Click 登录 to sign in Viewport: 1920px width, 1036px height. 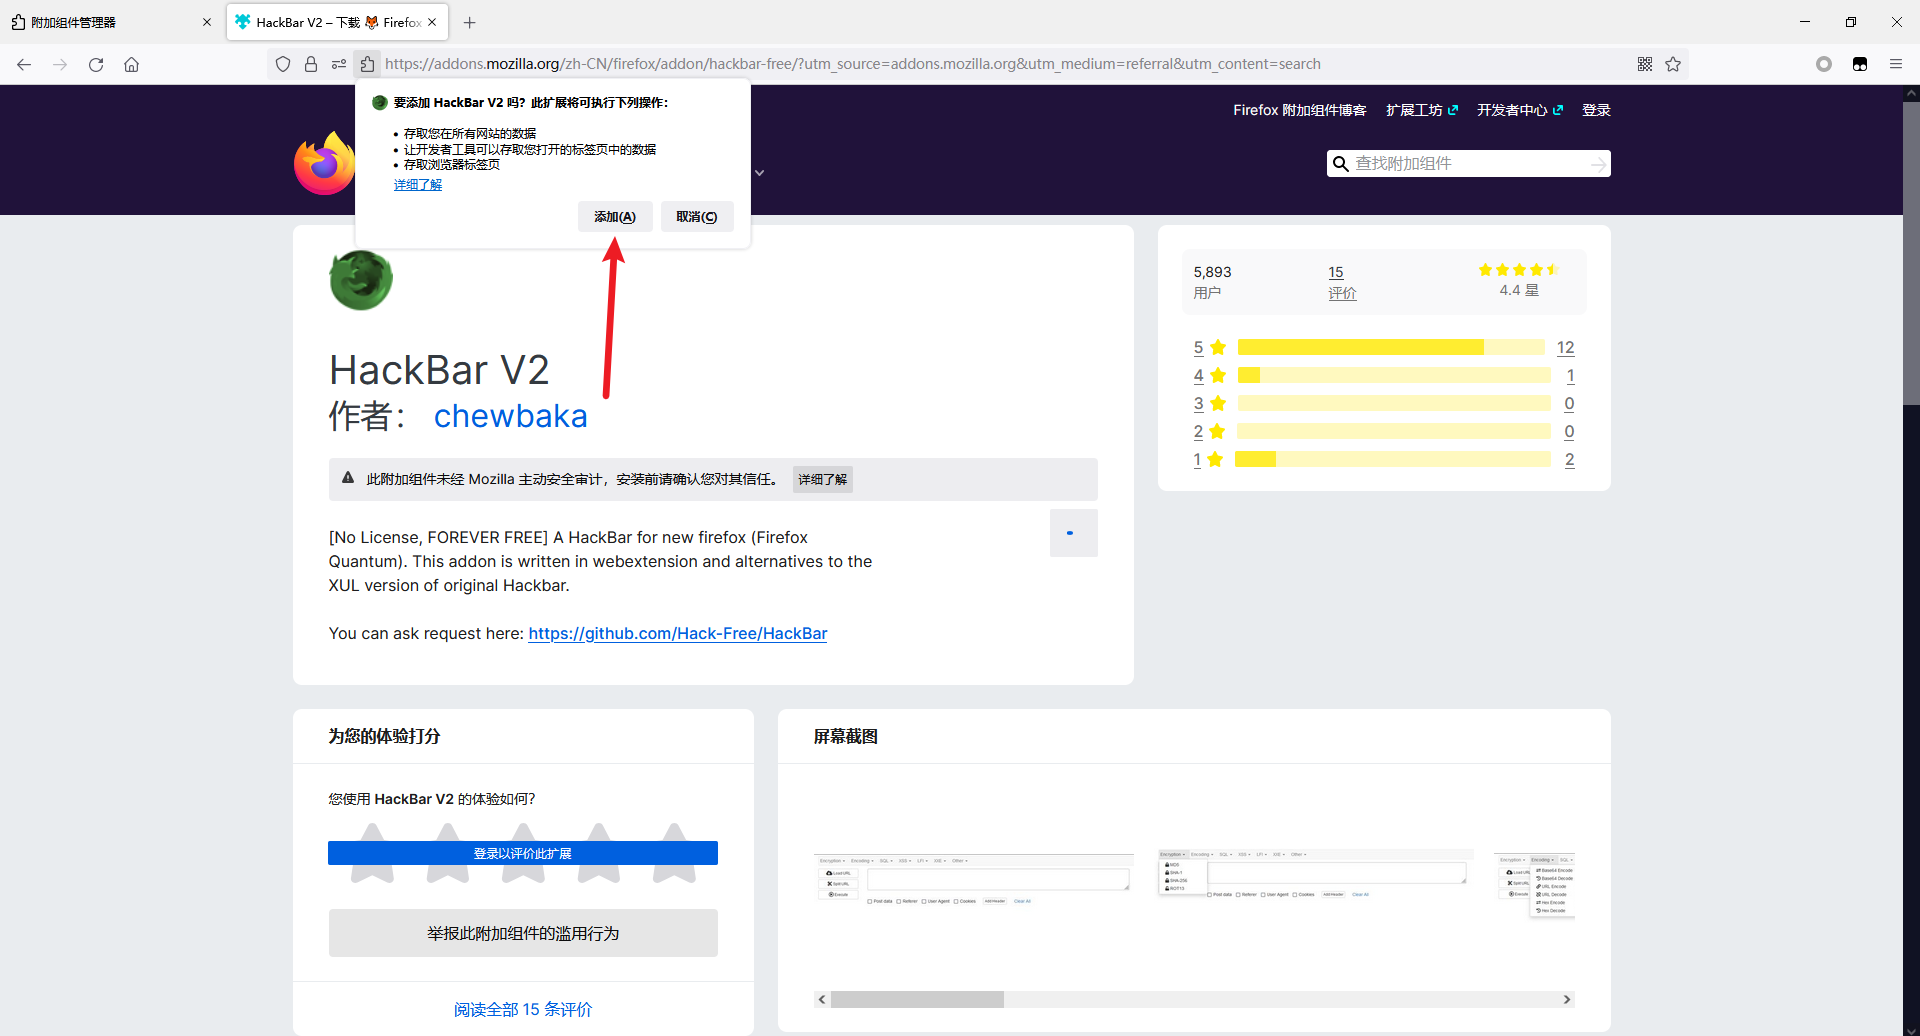click(x=1596, y=110)
